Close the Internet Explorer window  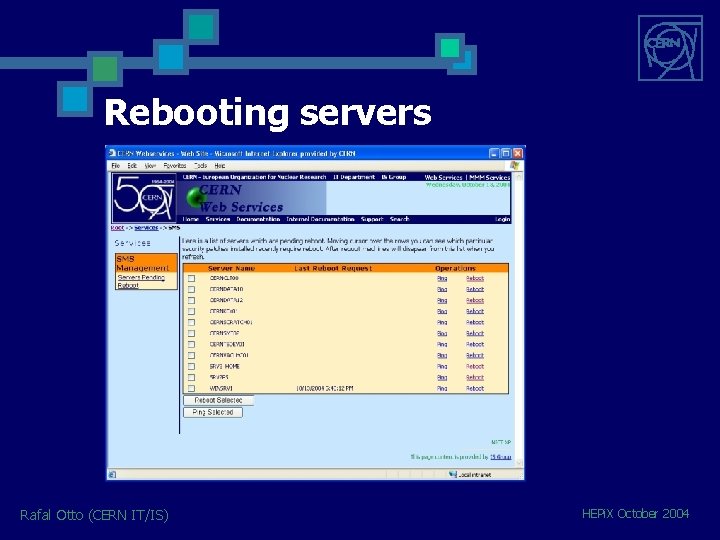click(518, 153)
